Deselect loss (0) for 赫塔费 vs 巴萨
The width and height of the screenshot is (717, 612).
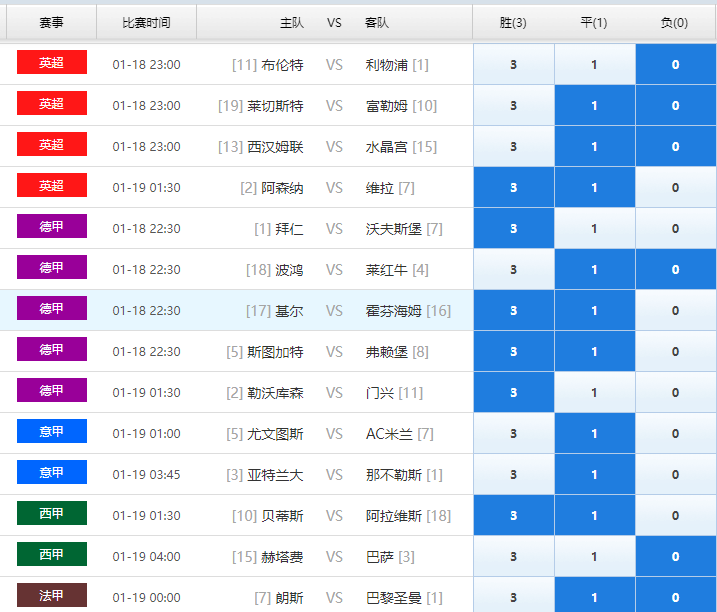coord(675,556)
